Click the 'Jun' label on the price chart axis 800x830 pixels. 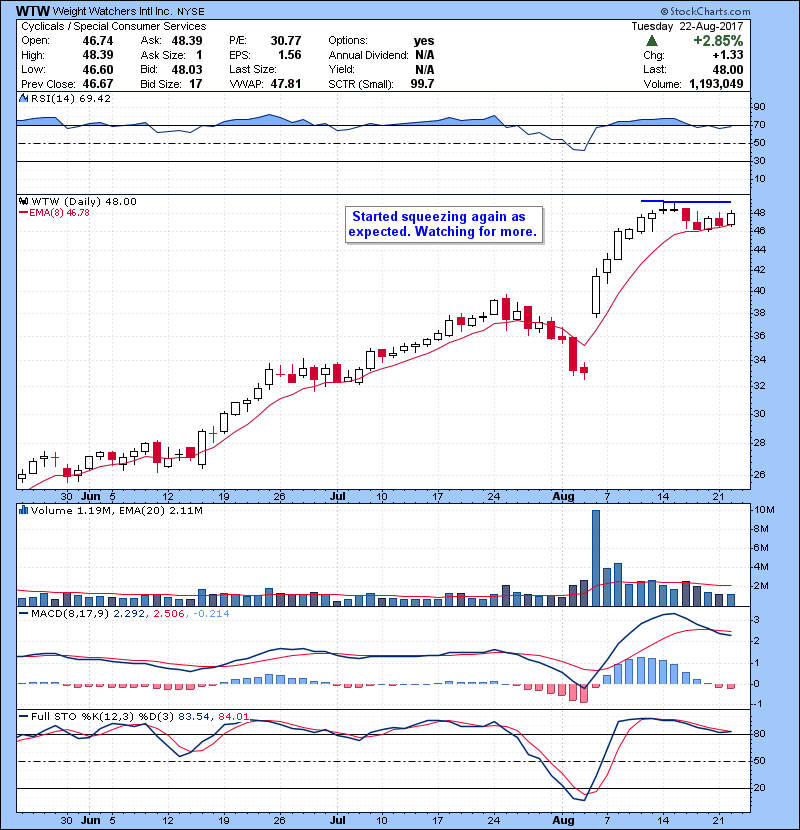91,497
